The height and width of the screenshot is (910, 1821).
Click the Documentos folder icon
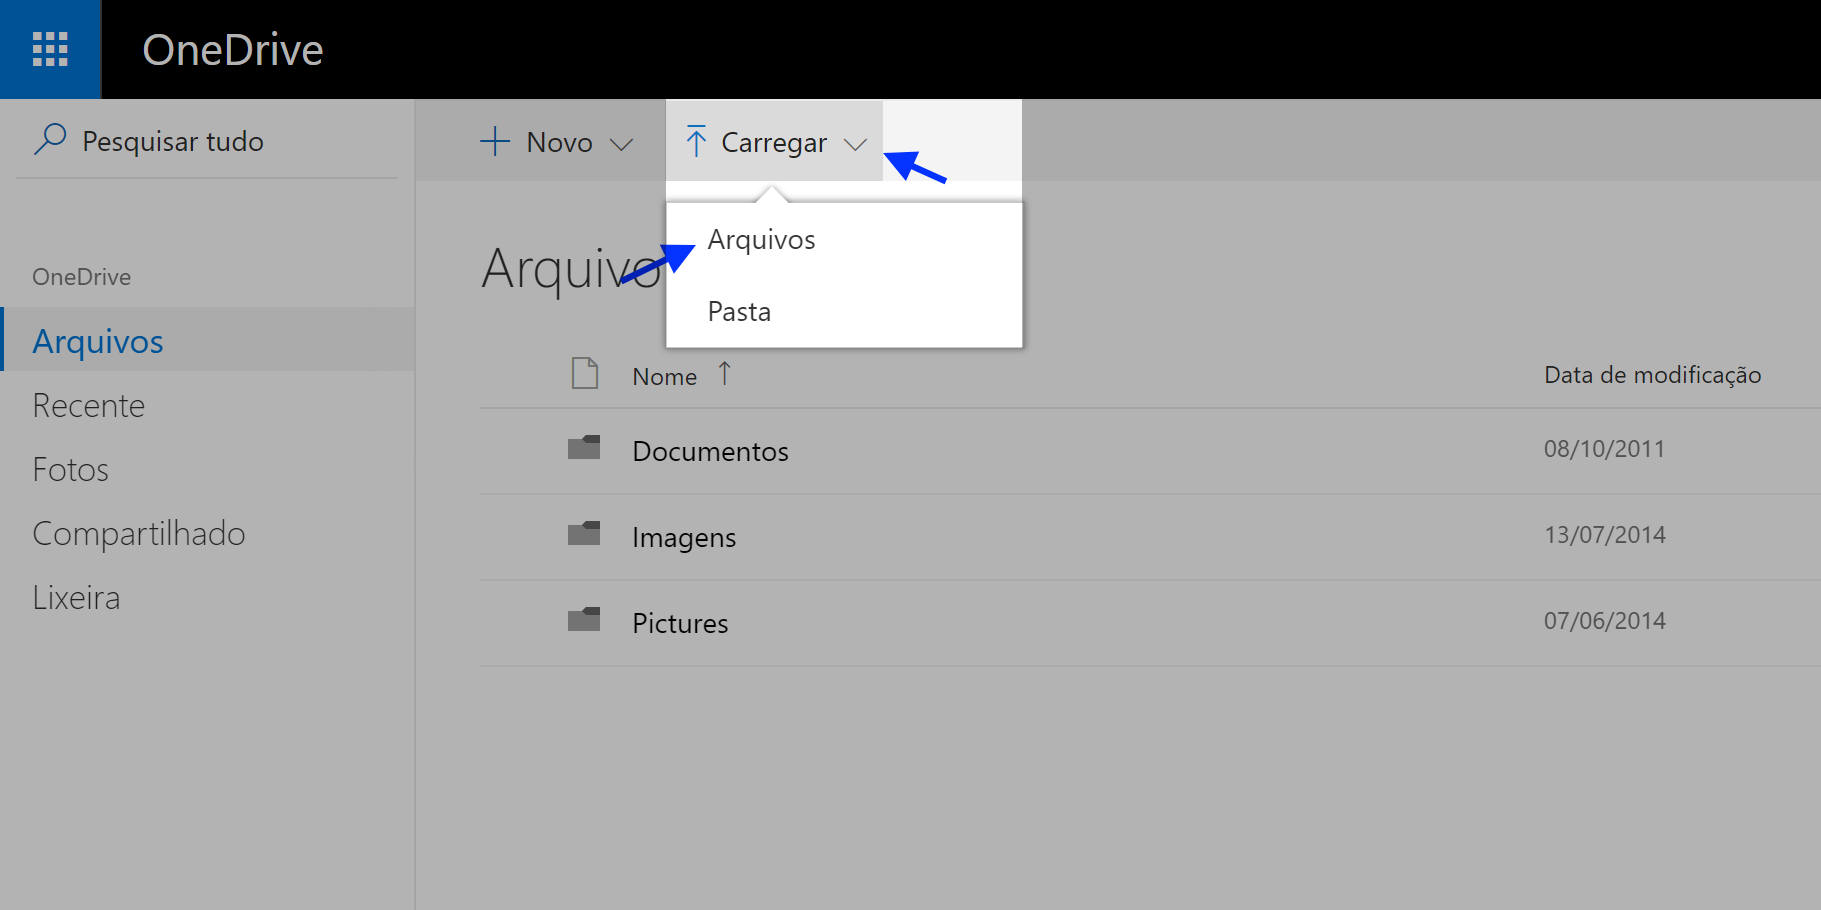(584, 447)
